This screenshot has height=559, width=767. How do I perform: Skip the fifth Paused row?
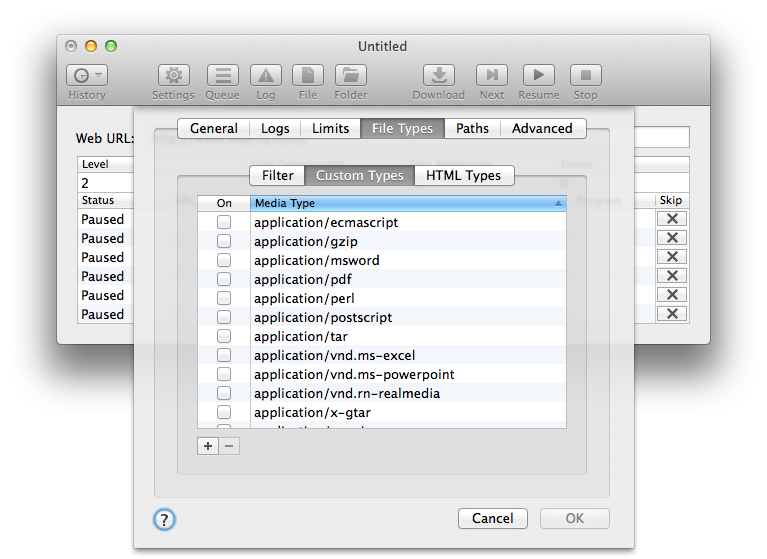coord(672,295)
